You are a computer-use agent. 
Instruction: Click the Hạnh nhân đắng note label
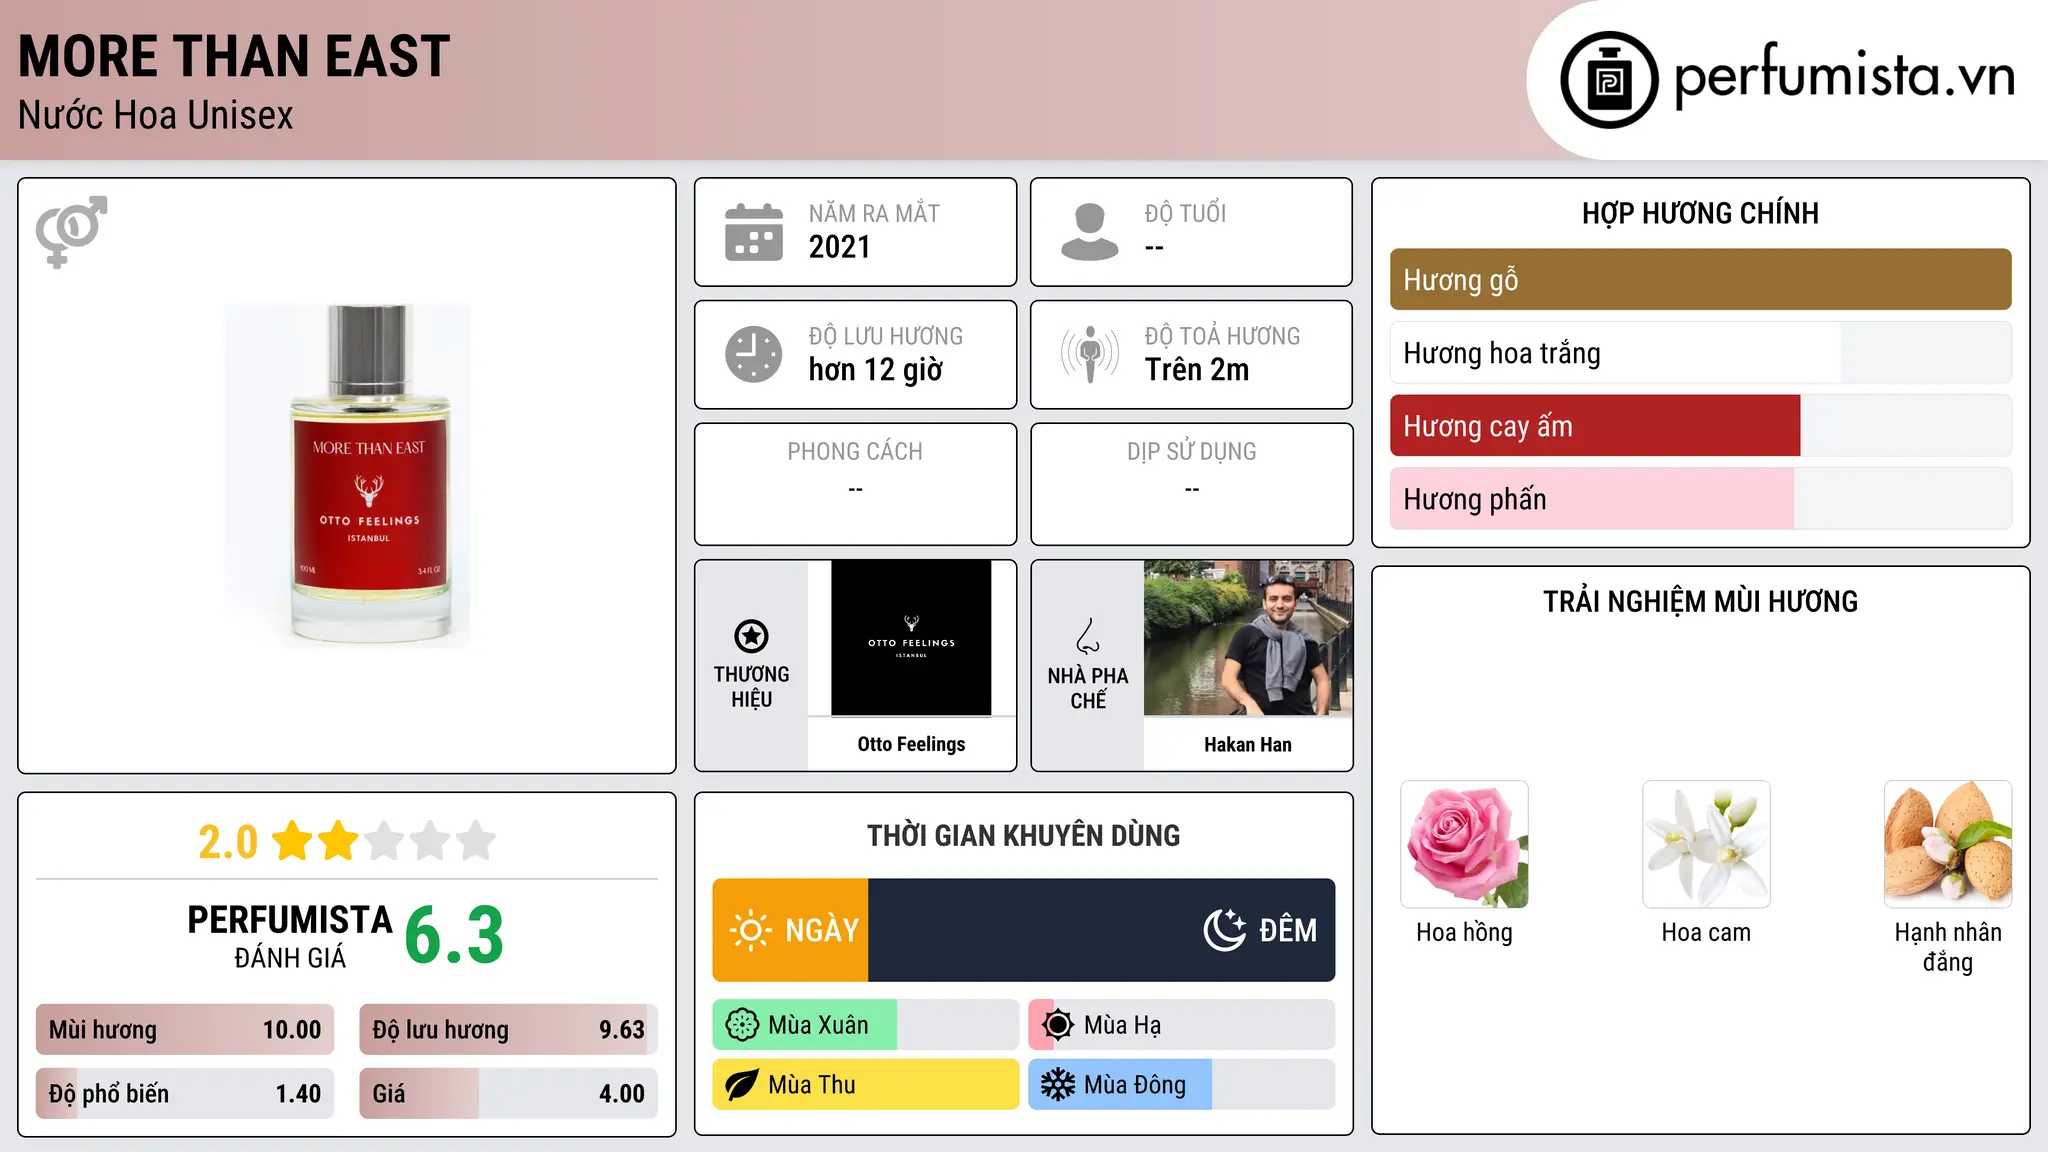coord(1948,947)
